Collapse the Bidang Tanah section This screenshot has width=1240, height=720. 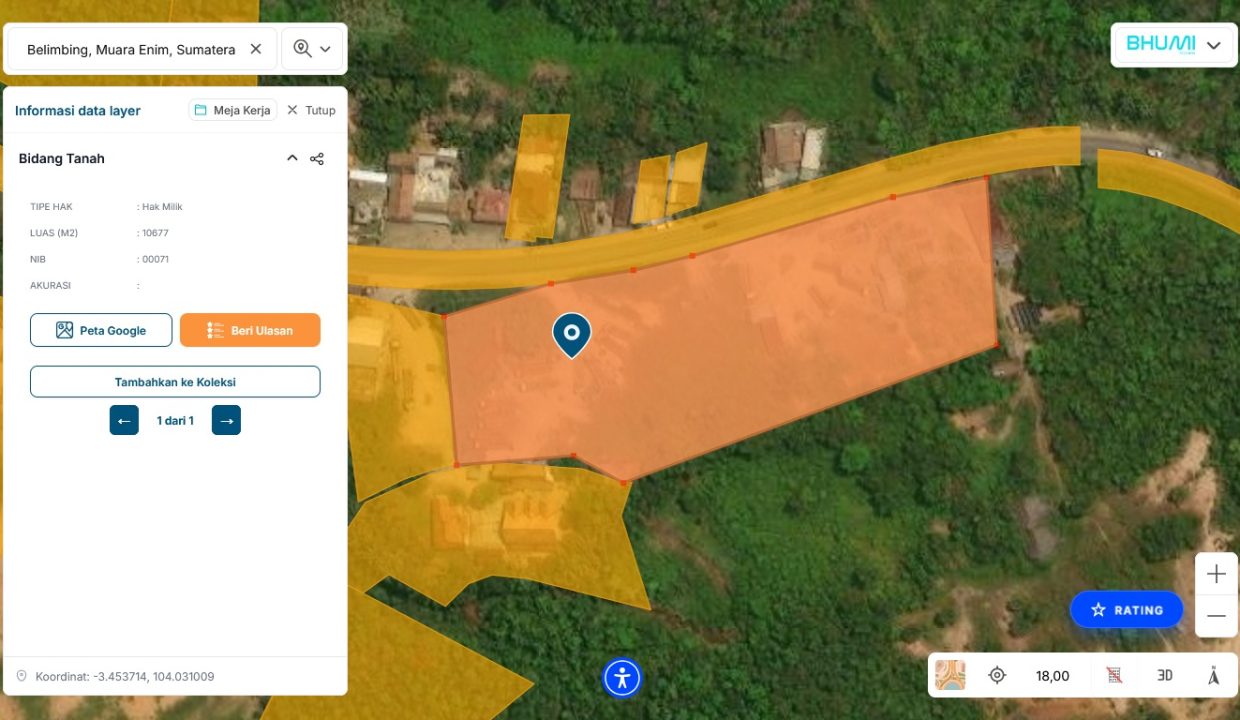click(292, 158)
